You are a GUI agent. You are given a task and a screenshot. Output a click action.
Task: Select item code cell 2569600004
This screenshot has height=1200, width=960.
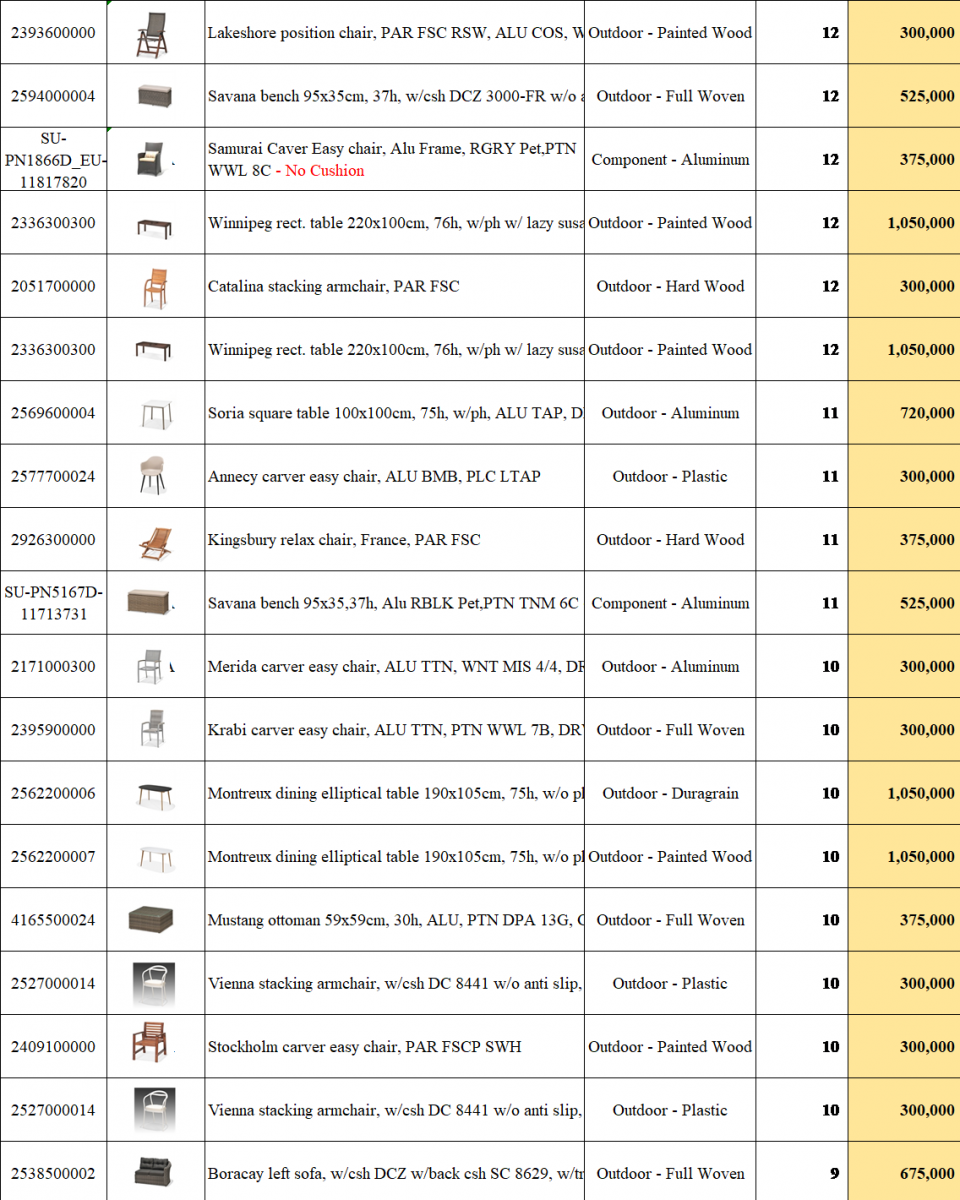[x=54, y=413]
